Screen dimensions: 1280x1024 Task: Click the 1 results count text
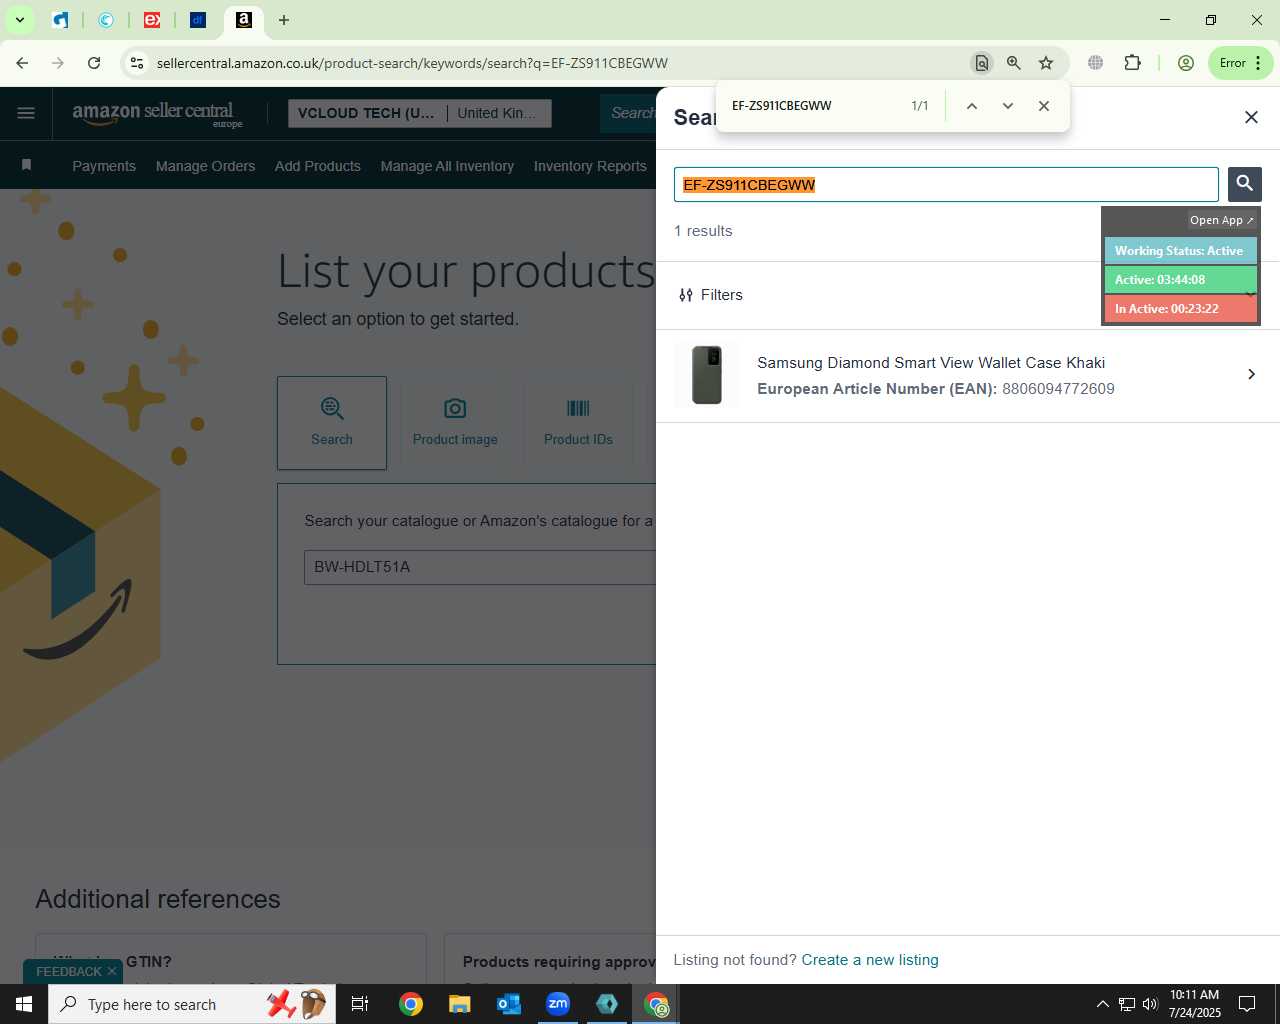703,231
